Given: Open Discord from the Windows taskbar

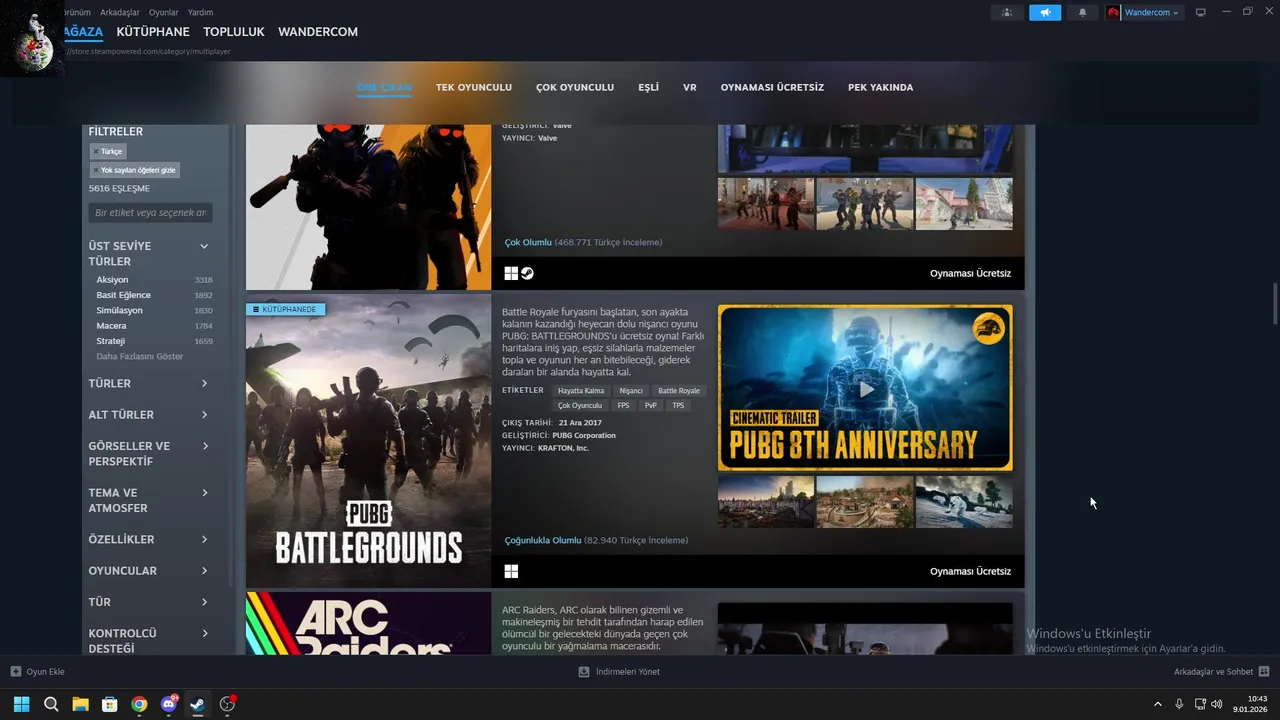Looking at the screenshot, I should pos(169,704).
